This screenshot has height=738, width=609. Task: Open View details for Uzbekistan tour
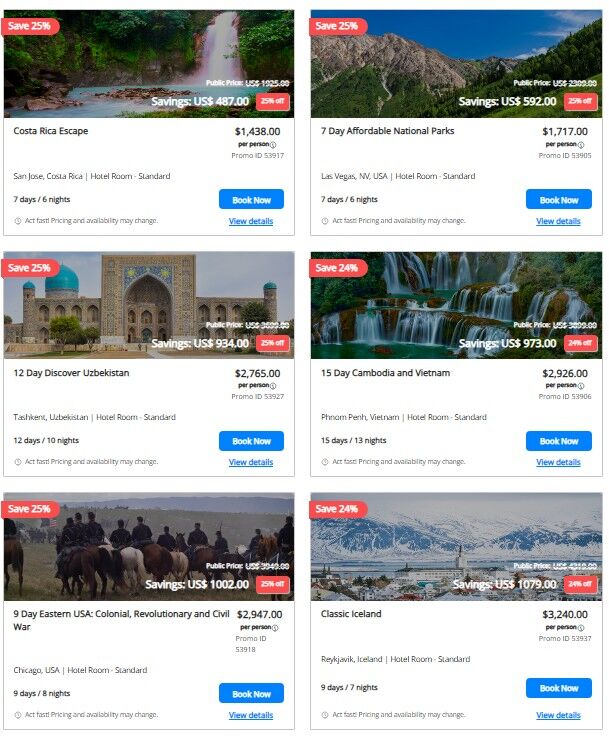251,462
